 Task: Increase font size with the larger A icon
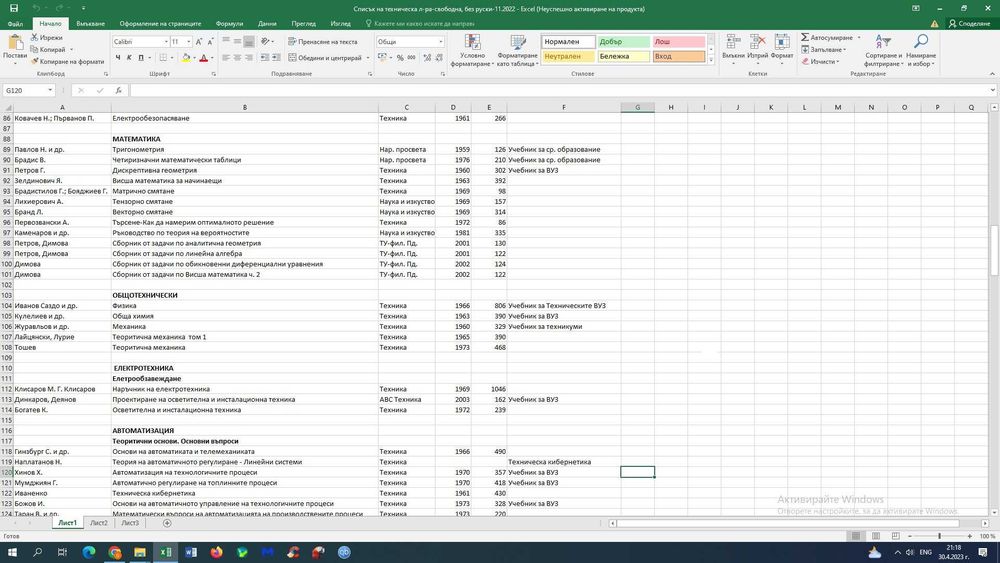199,41
